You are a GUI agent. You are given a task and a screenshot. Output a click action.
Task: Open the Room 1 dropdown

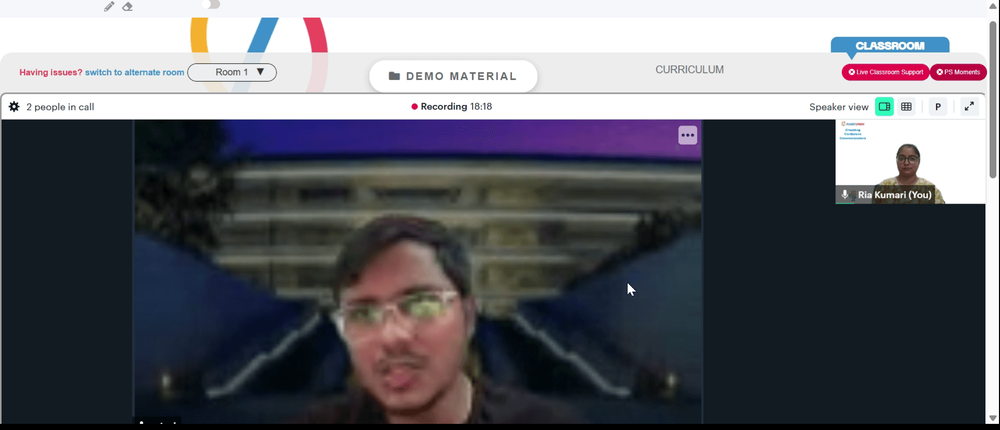click(x=232, y=72)
